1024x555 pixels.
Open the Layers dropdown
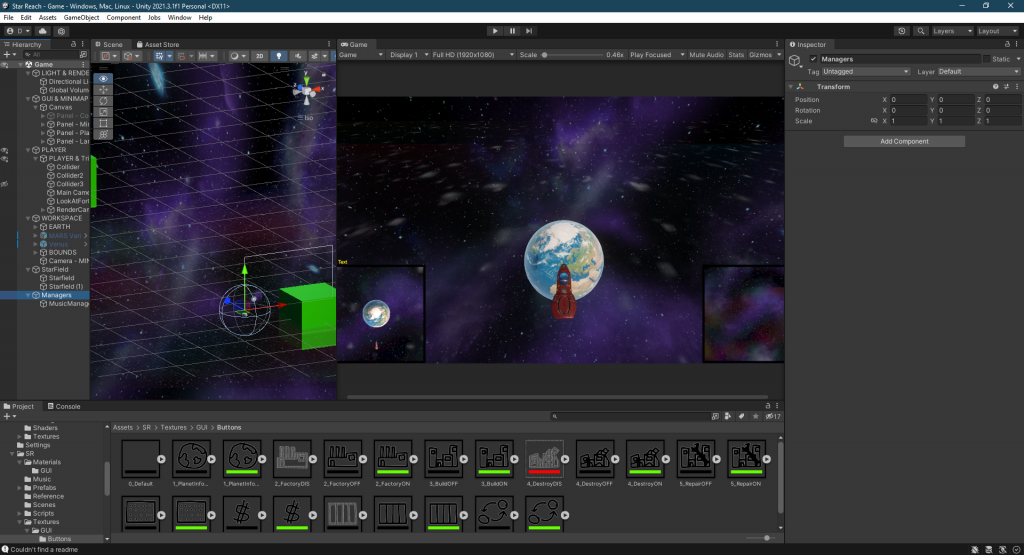click(x=952, y=31)
